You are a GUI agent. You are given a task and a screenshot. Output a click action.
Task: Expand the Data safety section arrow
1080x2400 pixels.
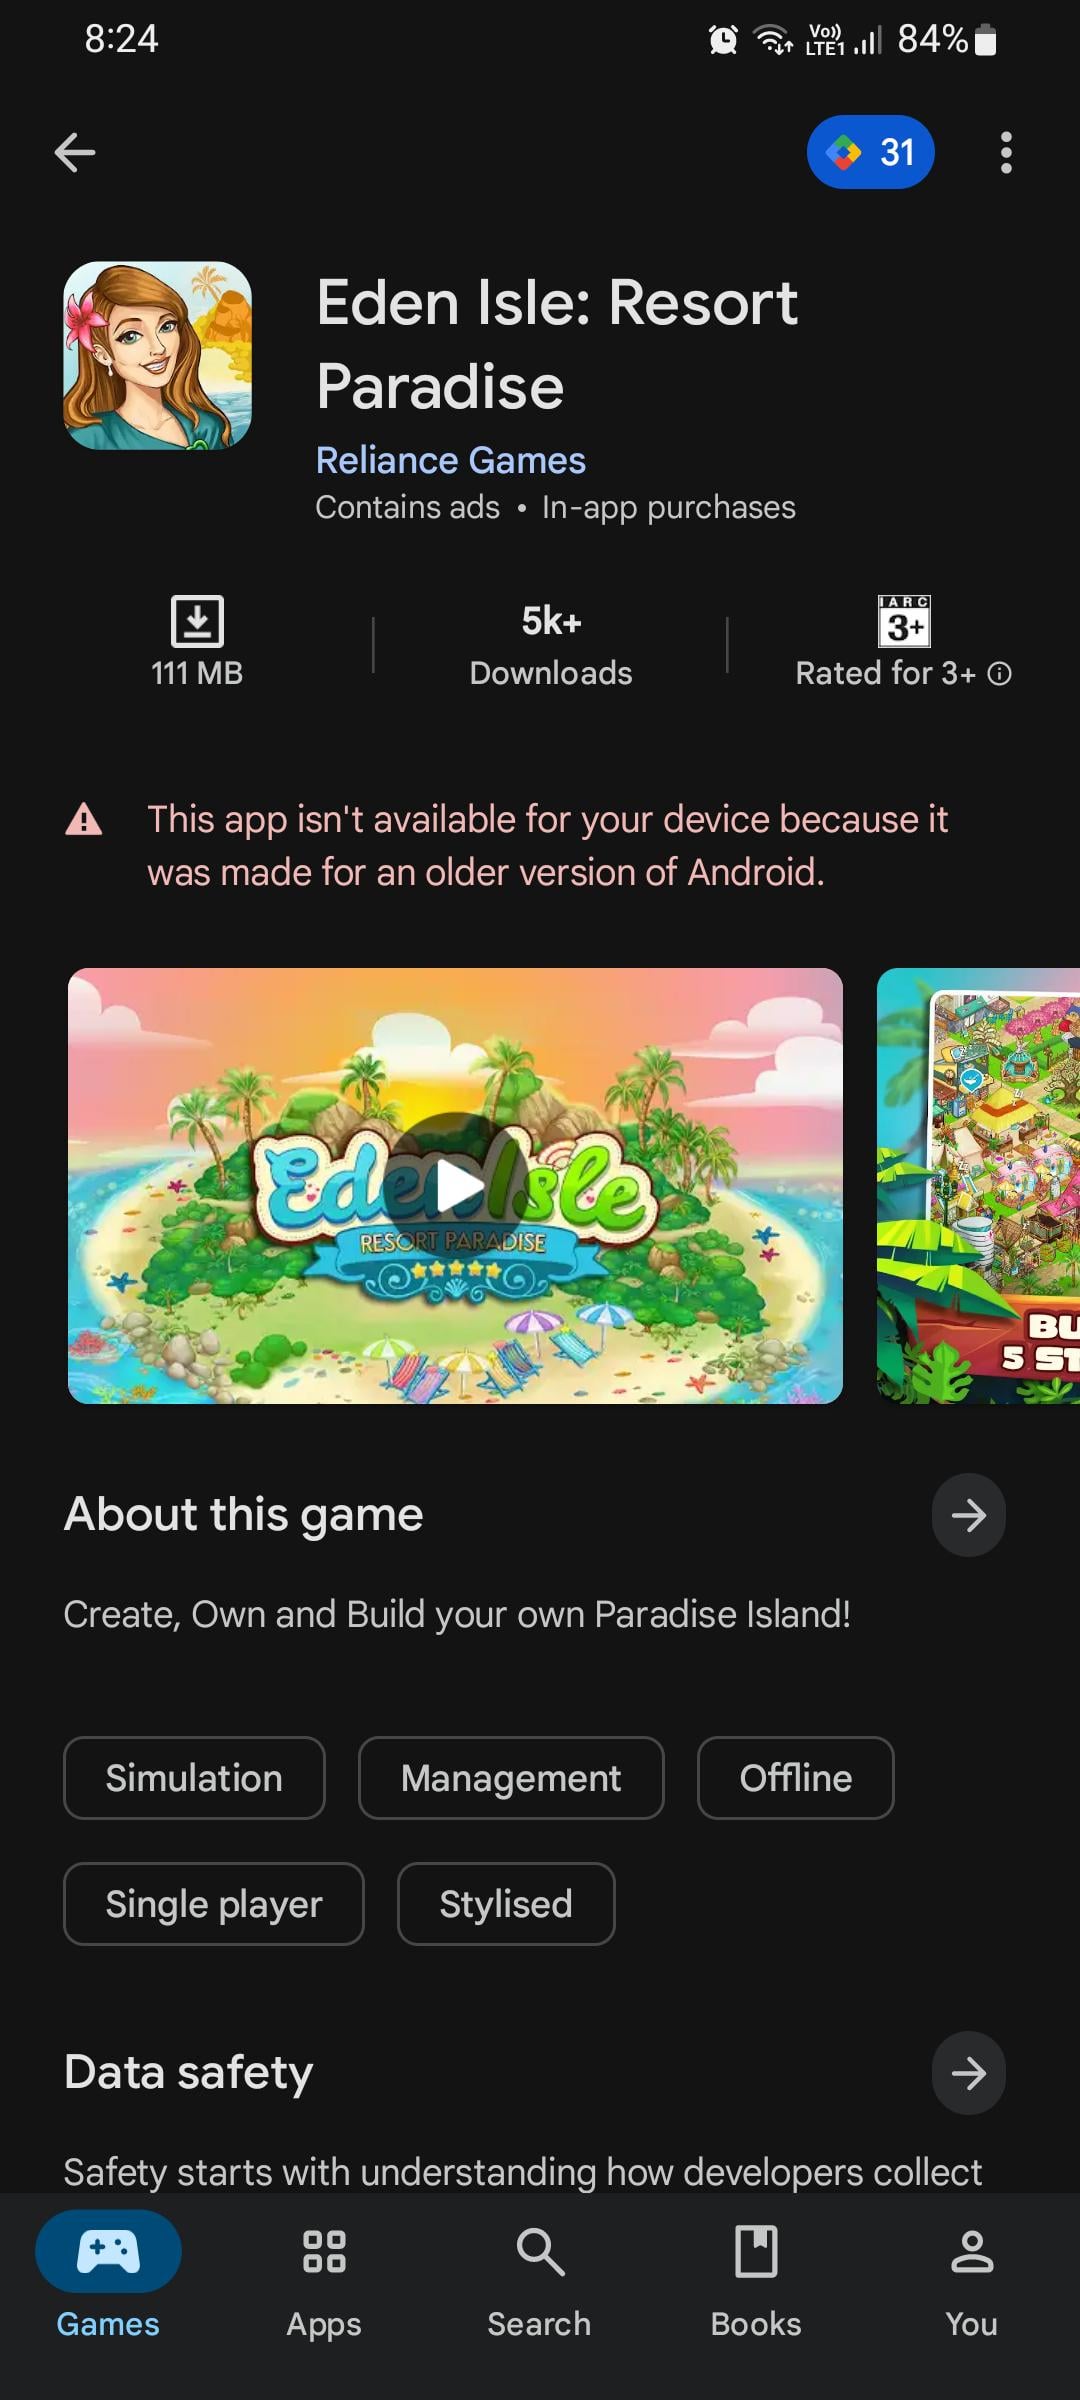(x=968, y=2073)
